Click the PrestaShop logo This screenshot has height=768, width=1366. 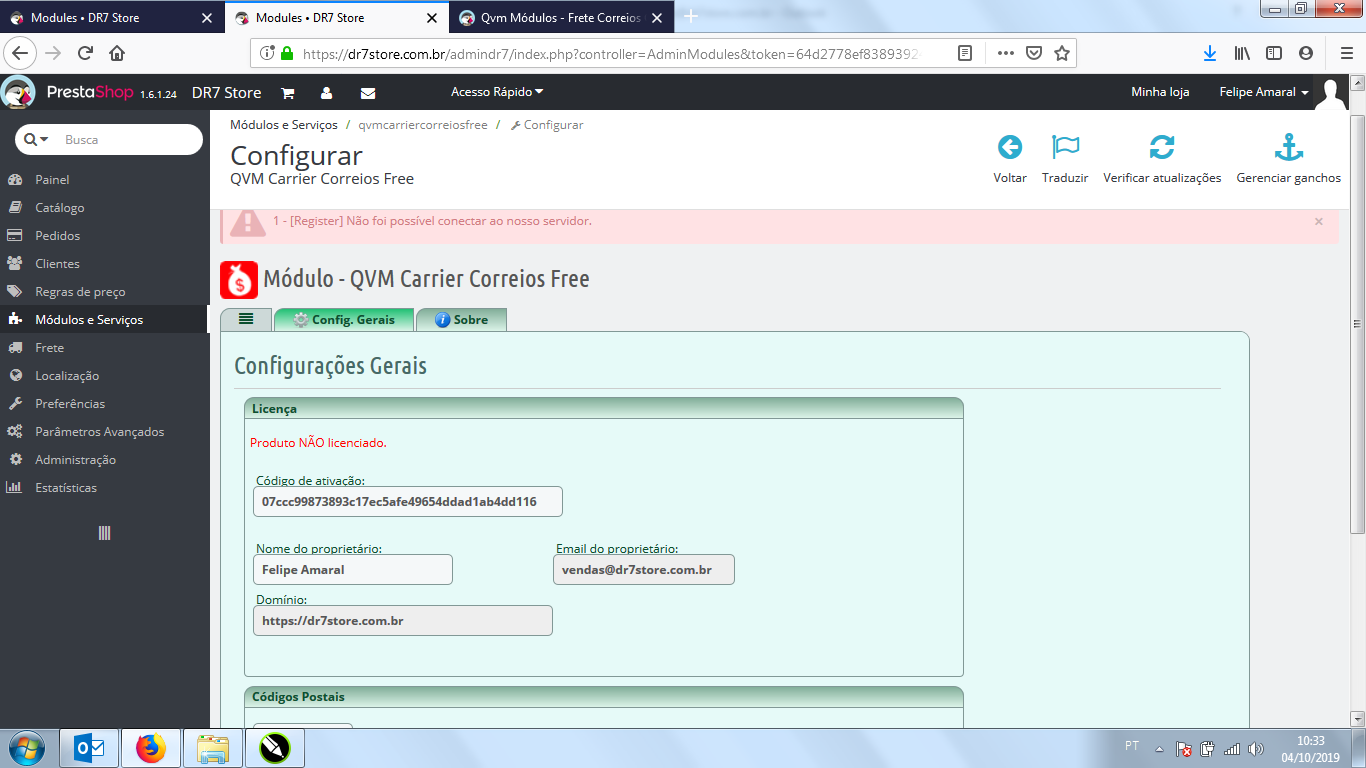(x=90, y=92)
